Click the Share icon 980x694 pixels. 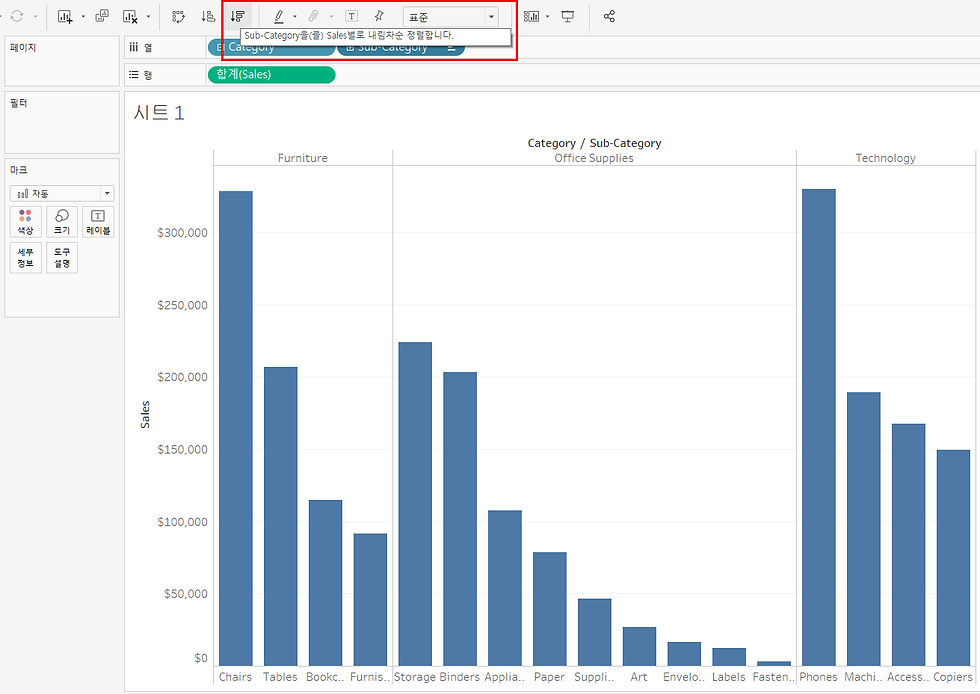pos(609,16)
